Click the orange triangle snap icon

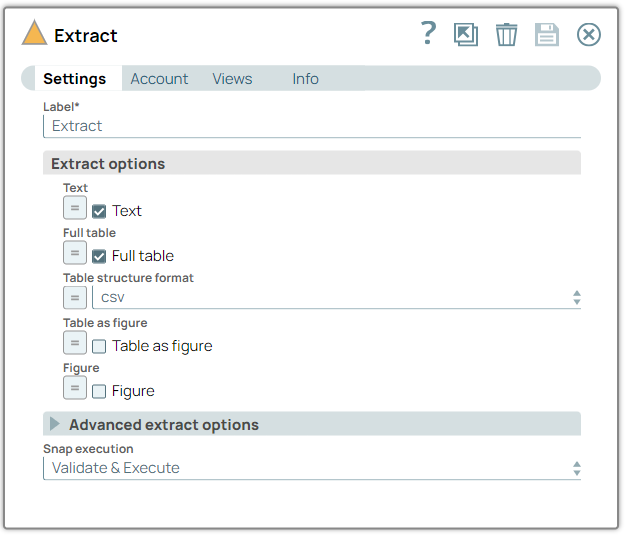34,32
